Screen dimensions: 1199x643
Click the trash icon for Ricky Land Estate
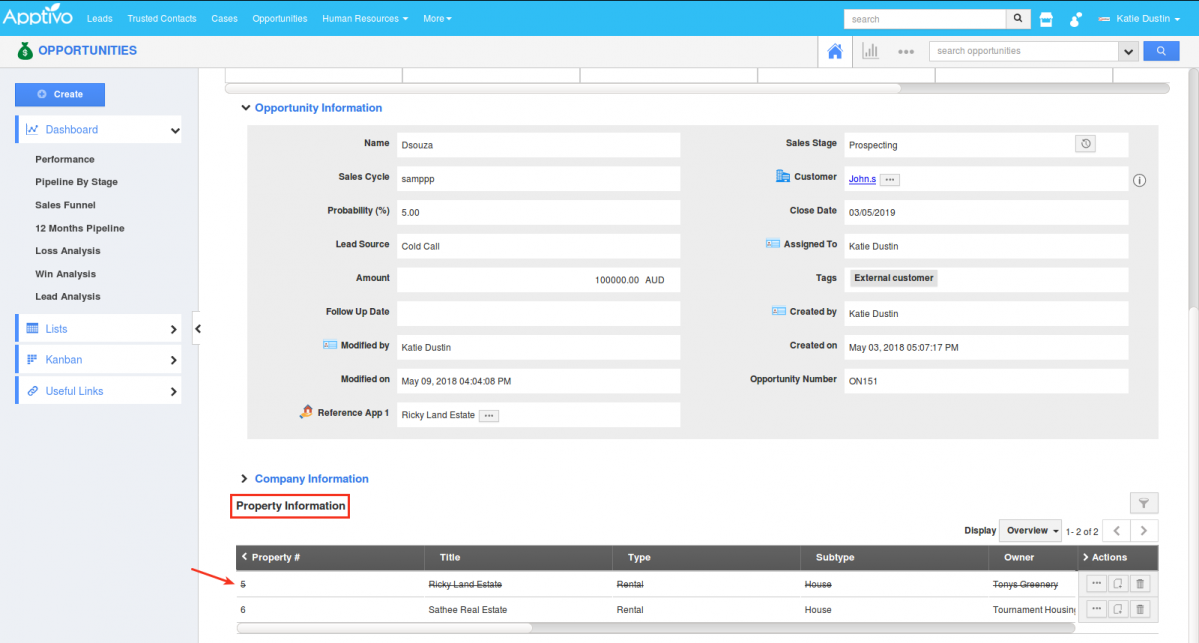point(1141,583)
